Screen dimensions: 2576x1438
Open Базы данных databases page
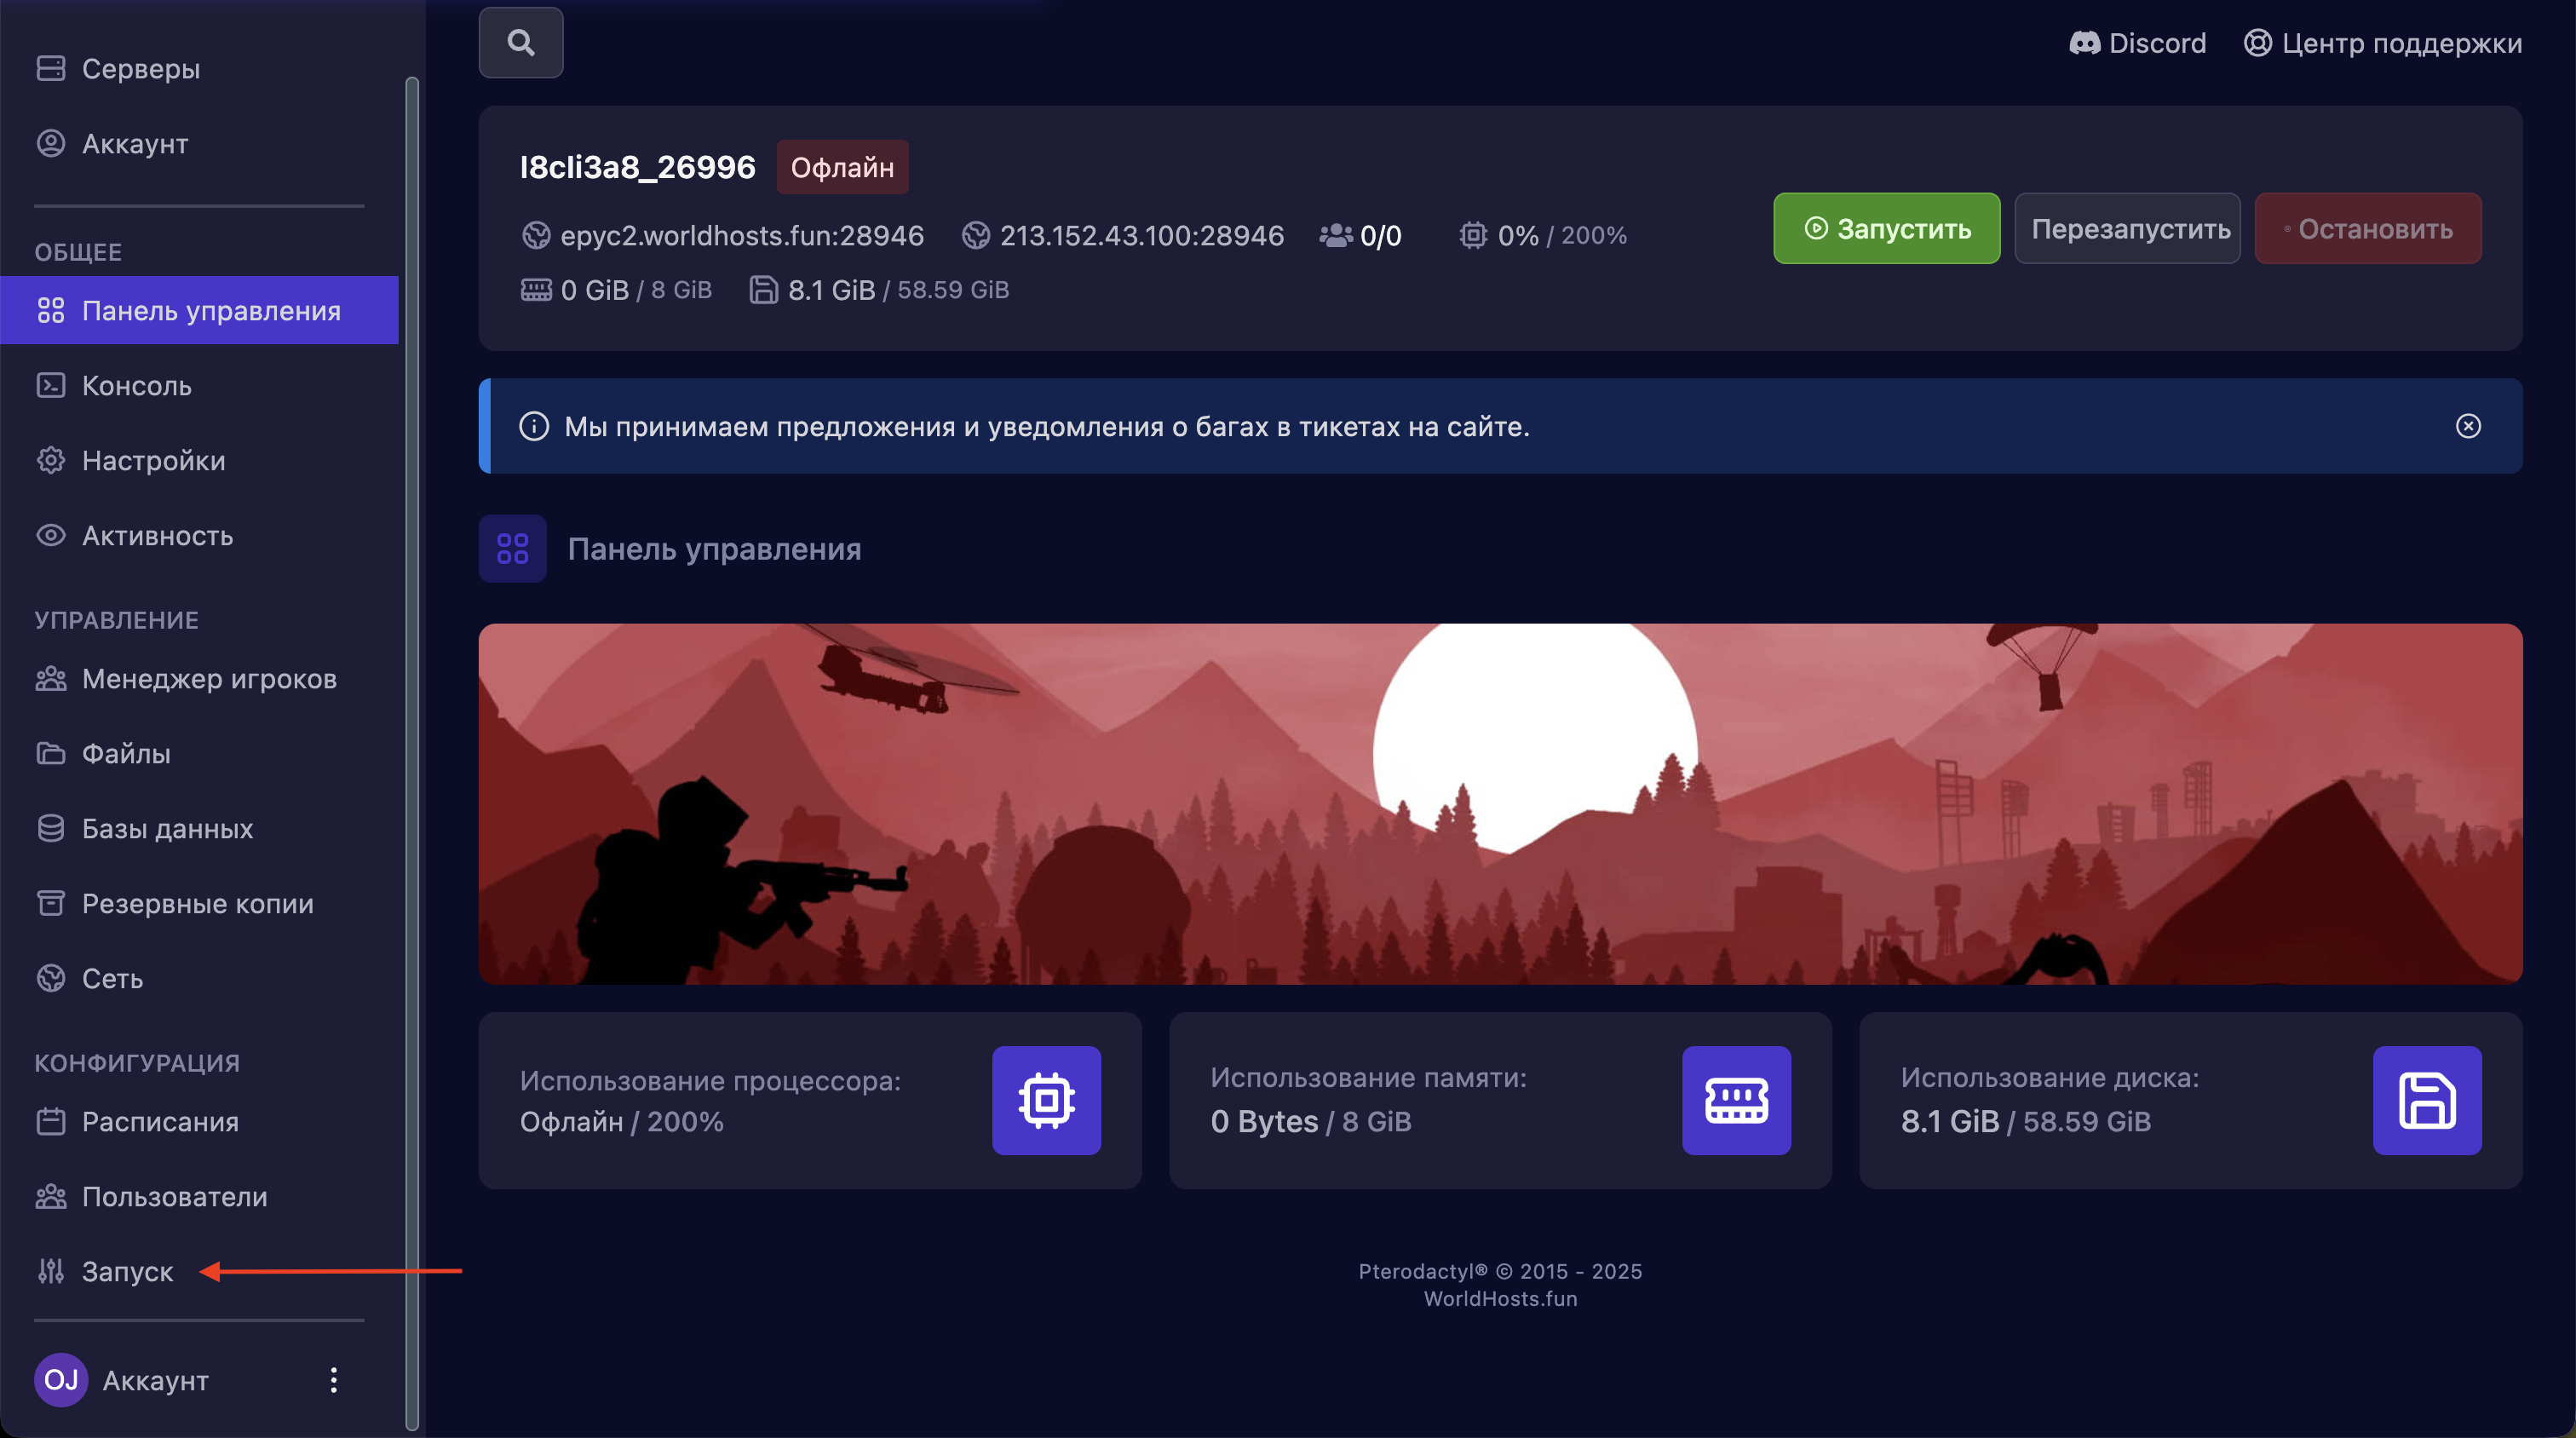[167, 829]
